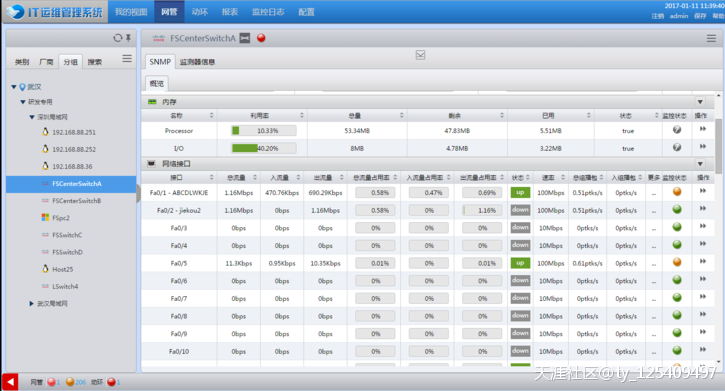
Task: Select LSwitch4 in device tree
Action: click(x=65, y=287)
